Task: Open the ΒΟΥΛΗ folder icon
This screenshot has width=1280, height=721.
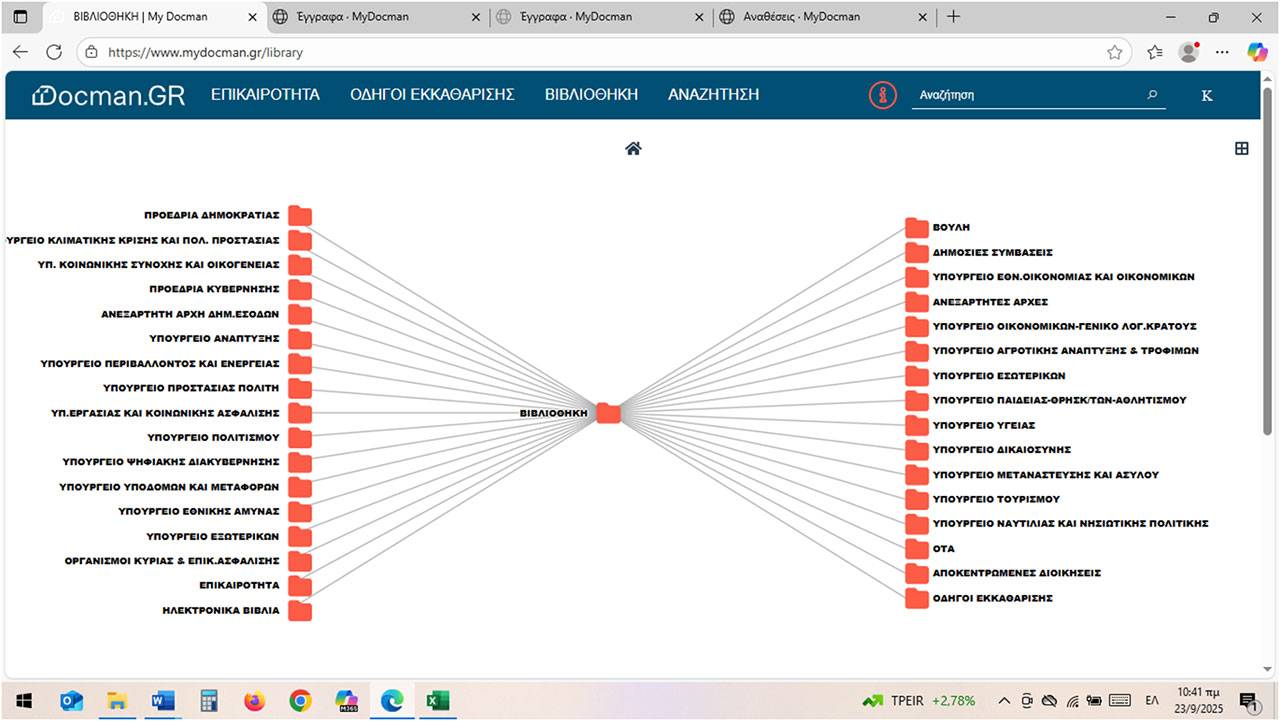Action: (x=916, y=228)
